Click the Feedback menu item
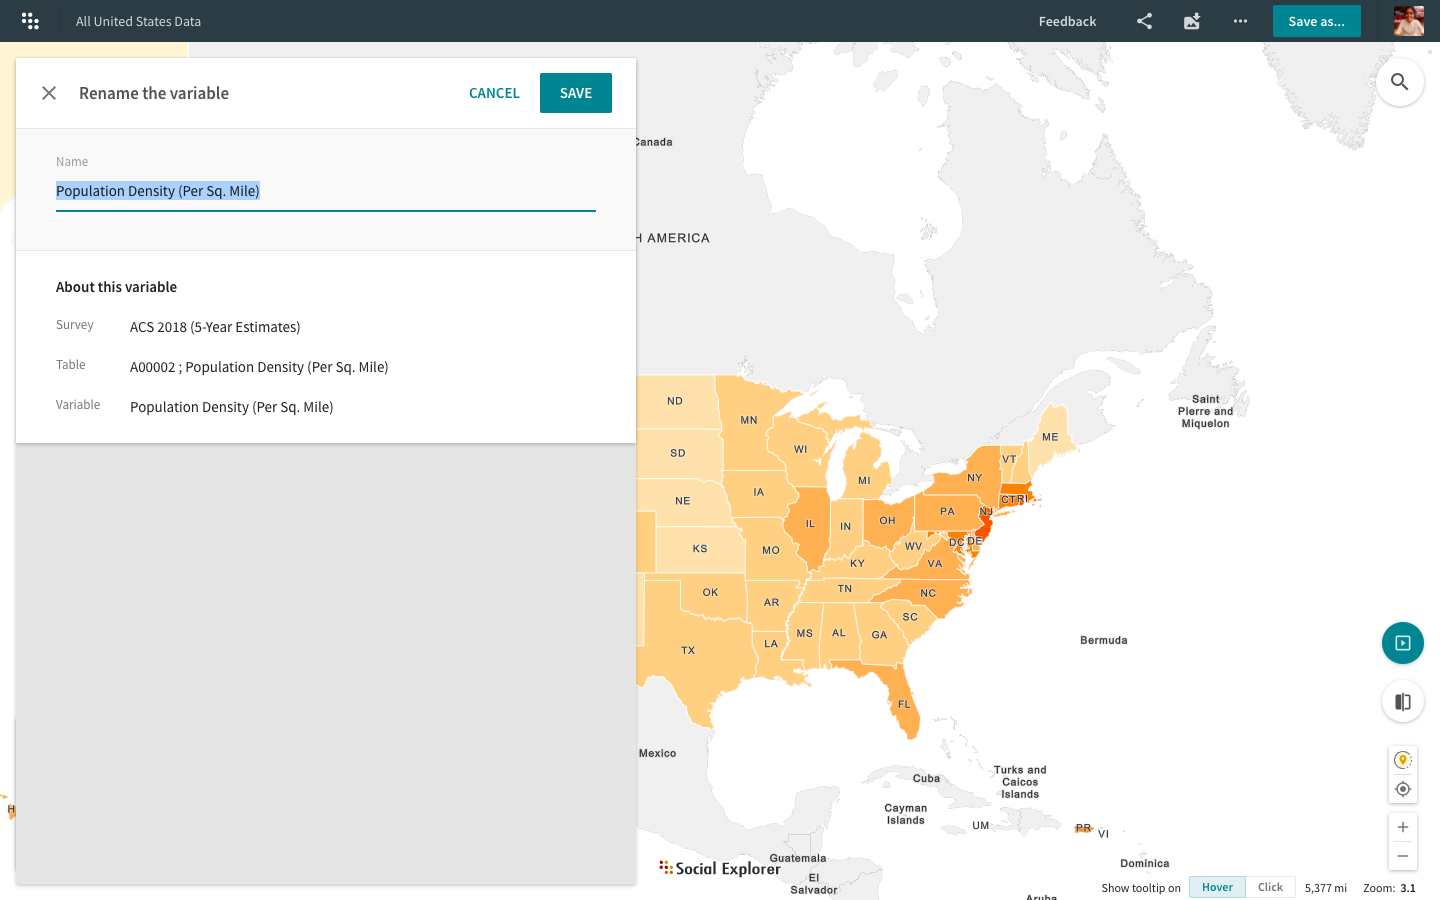 click(x=1066, y=20)
